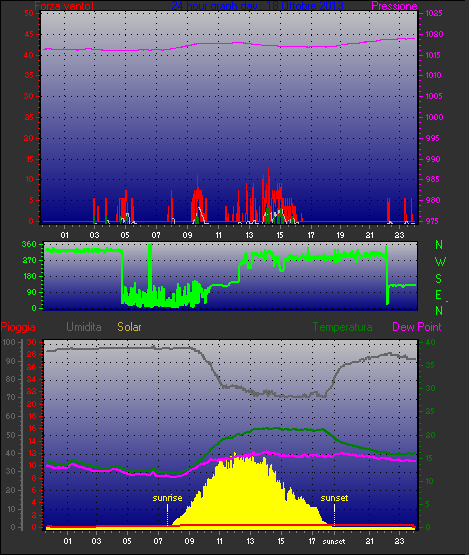Click the 1020 pressure scale value
Screen dimensions: 469x555
434,34
